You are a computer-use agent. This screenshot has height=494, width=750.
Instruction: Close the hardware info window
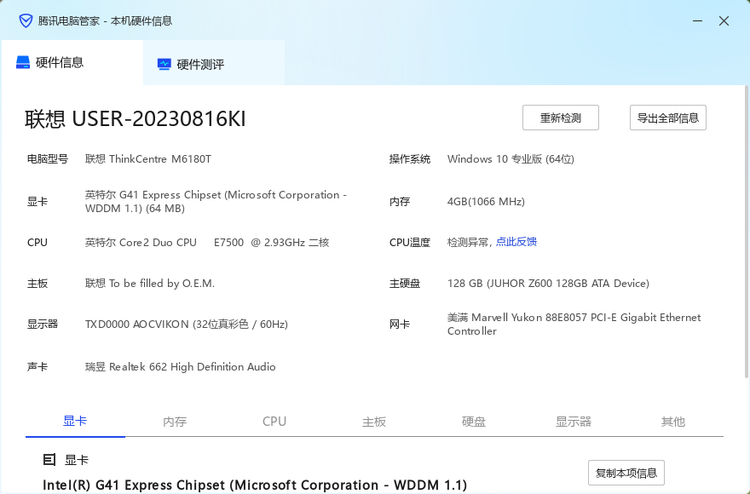click(724, 20)
